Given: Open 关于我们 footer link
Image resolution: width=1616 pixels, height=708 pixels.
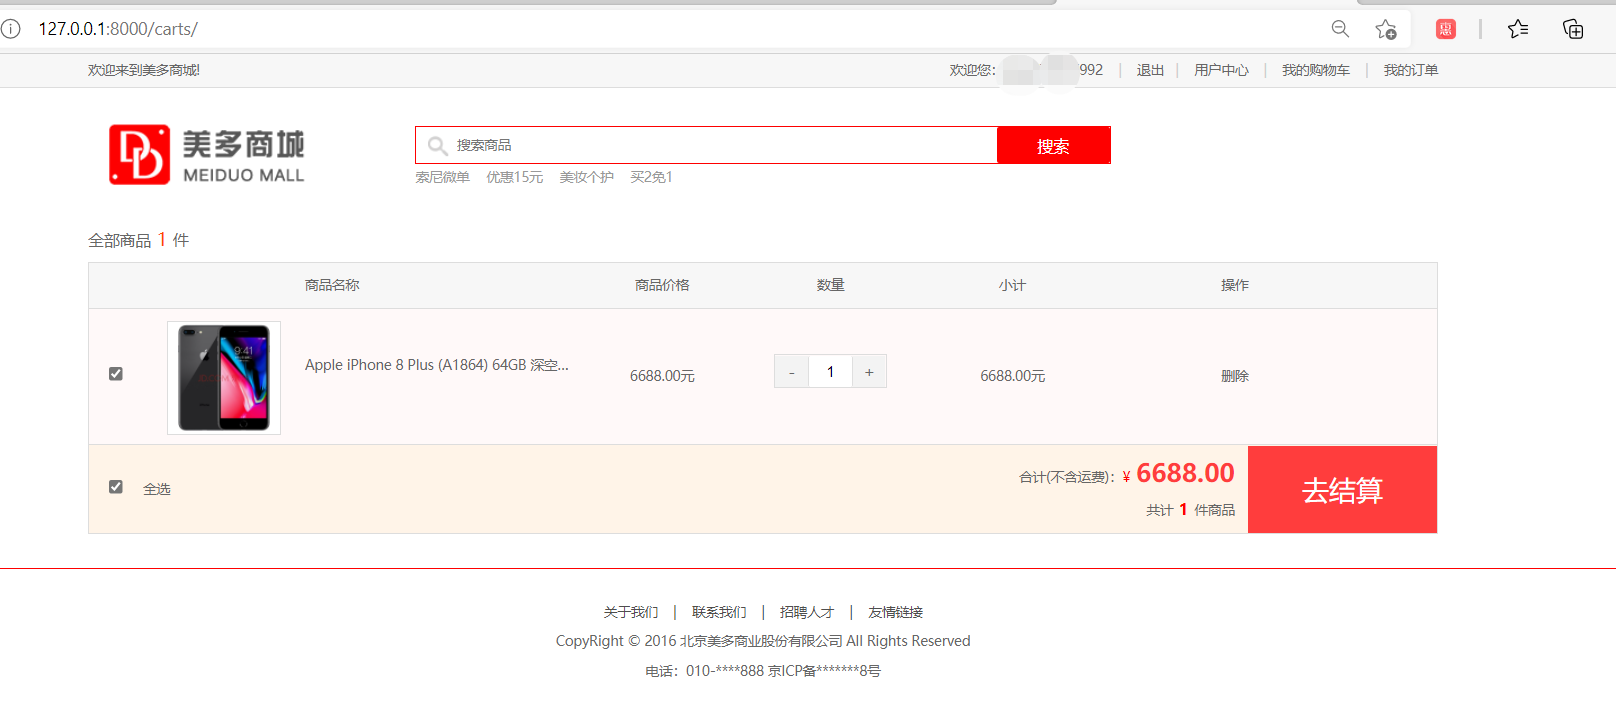Looking at the screenshot, I should point(631,612).
